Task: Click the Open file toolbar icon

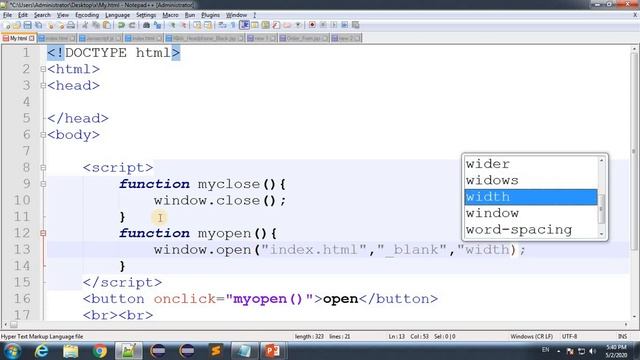Action: click(x=16, y=25)
